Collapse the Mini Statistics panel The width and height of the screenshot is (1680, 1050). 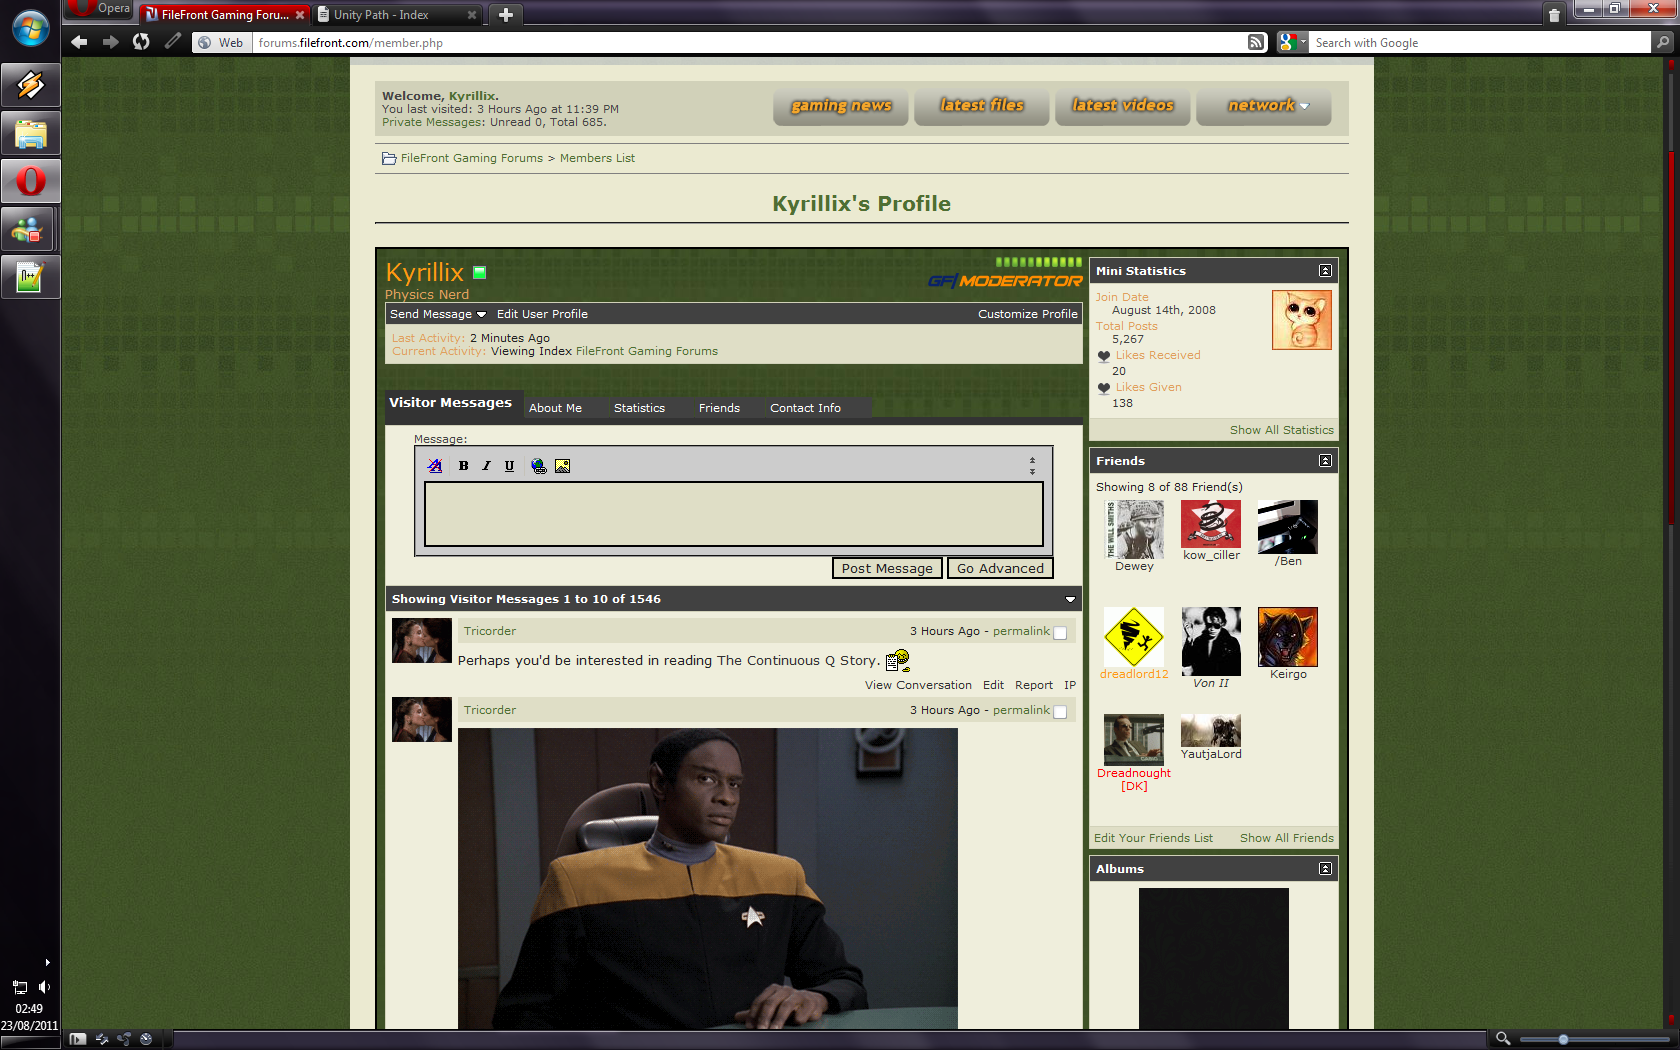[1325, 271]
